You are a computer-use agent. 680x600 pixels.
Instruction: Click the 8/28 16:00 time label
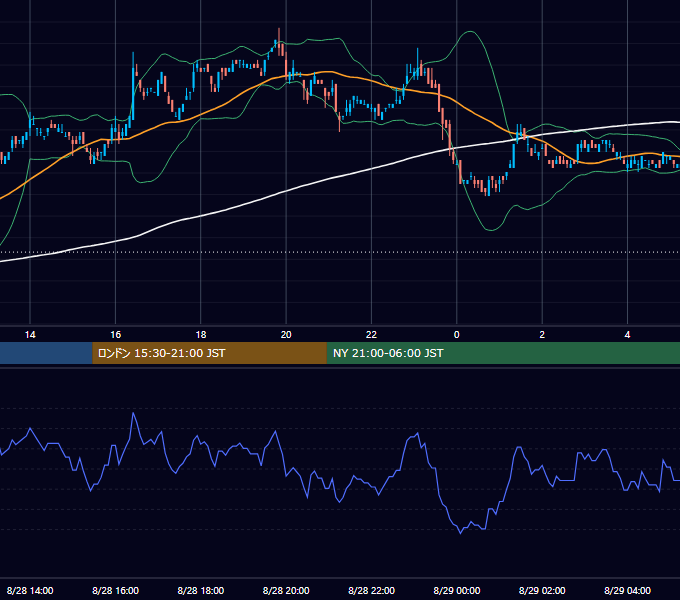(115, 590)
